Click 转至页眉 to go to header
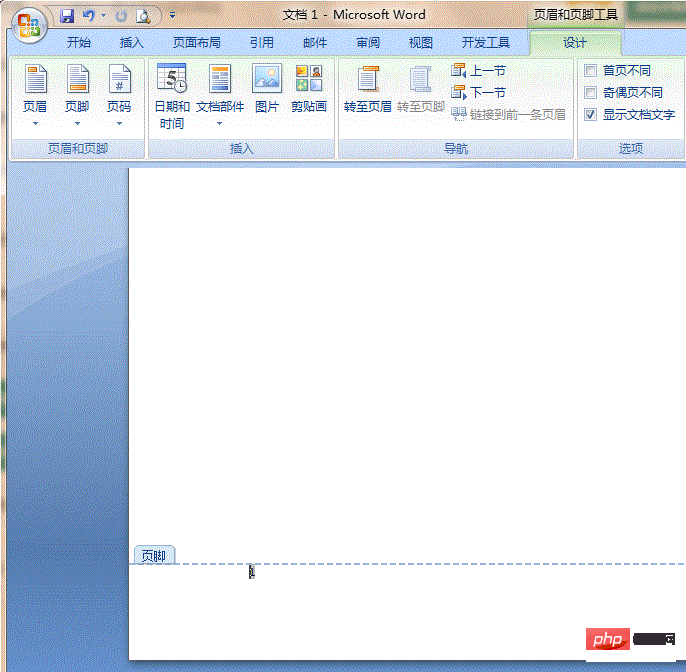686x672 pixels. coord(367,90)
